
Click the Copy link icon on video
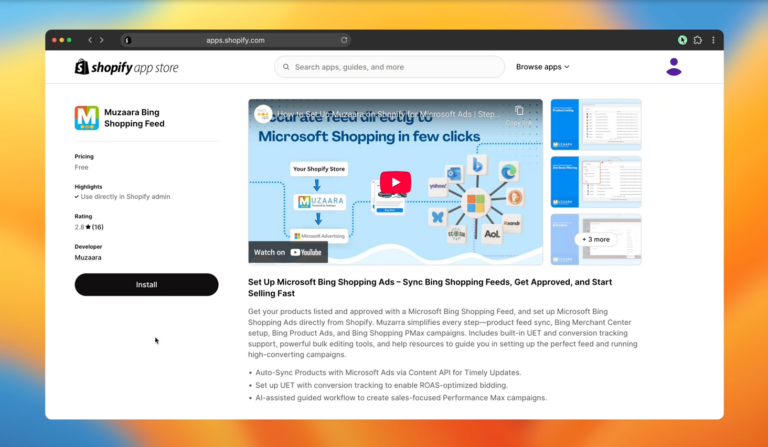tap(519, 111)
